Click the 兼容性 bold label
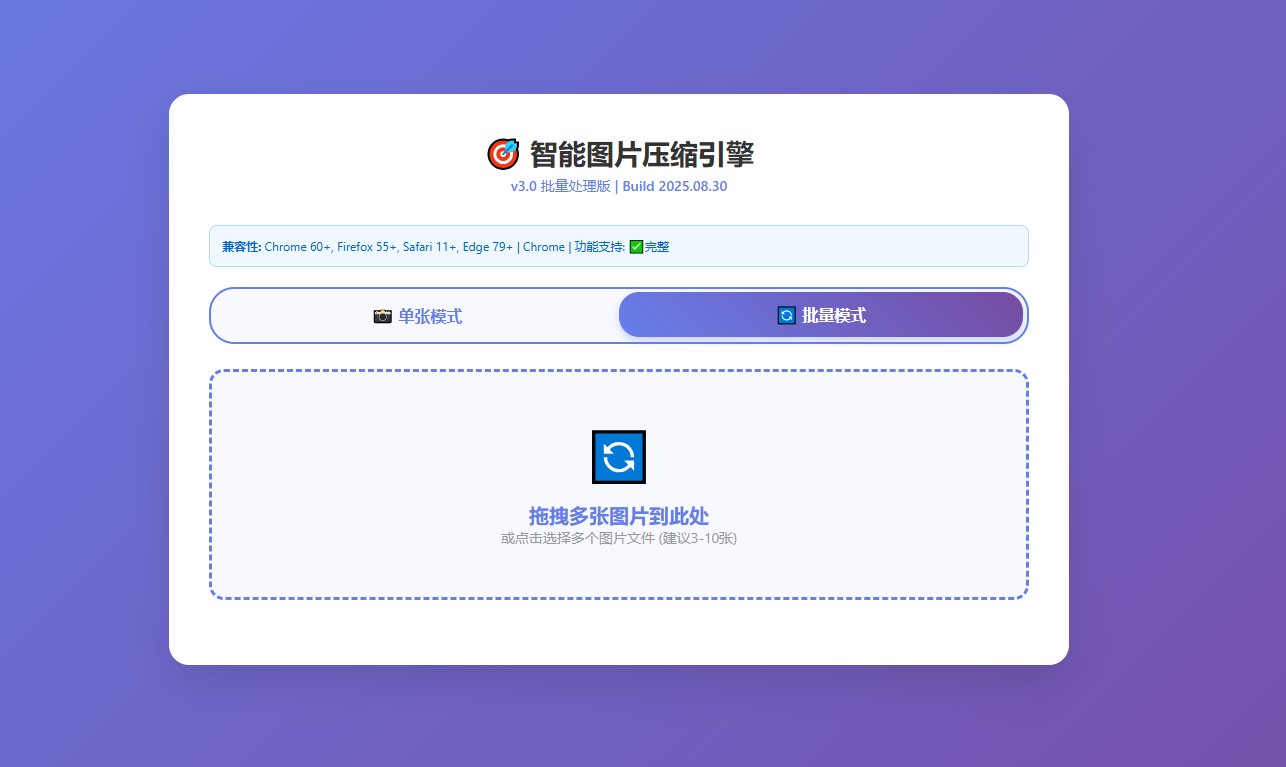 (x=241, y=247)
